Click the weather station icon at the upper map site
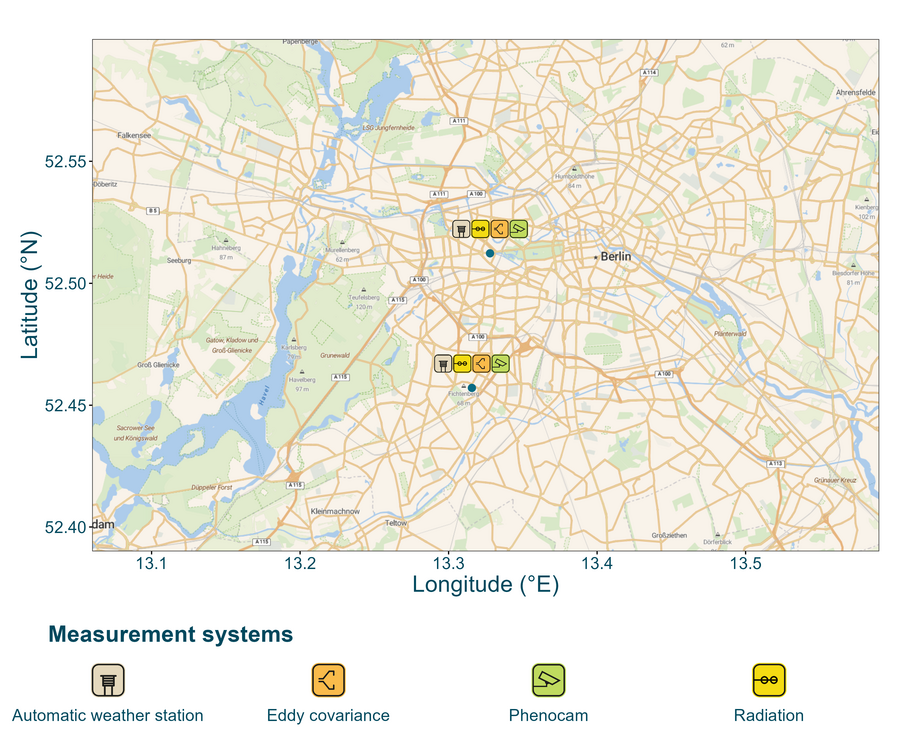Viewport: 900px width, 750px height. pos(461,229)
